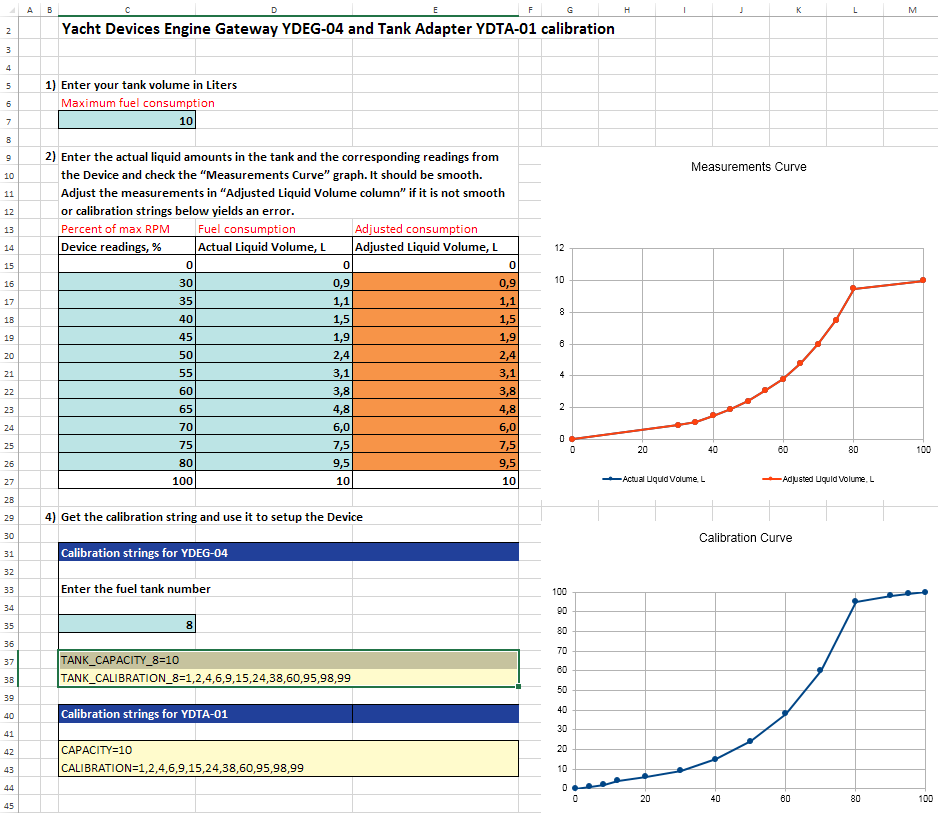The height and width of the screenshot is (813, 938).
Task: Select orange Adjusted Liquid Volume cell 0,9
Action: point(436,282)
